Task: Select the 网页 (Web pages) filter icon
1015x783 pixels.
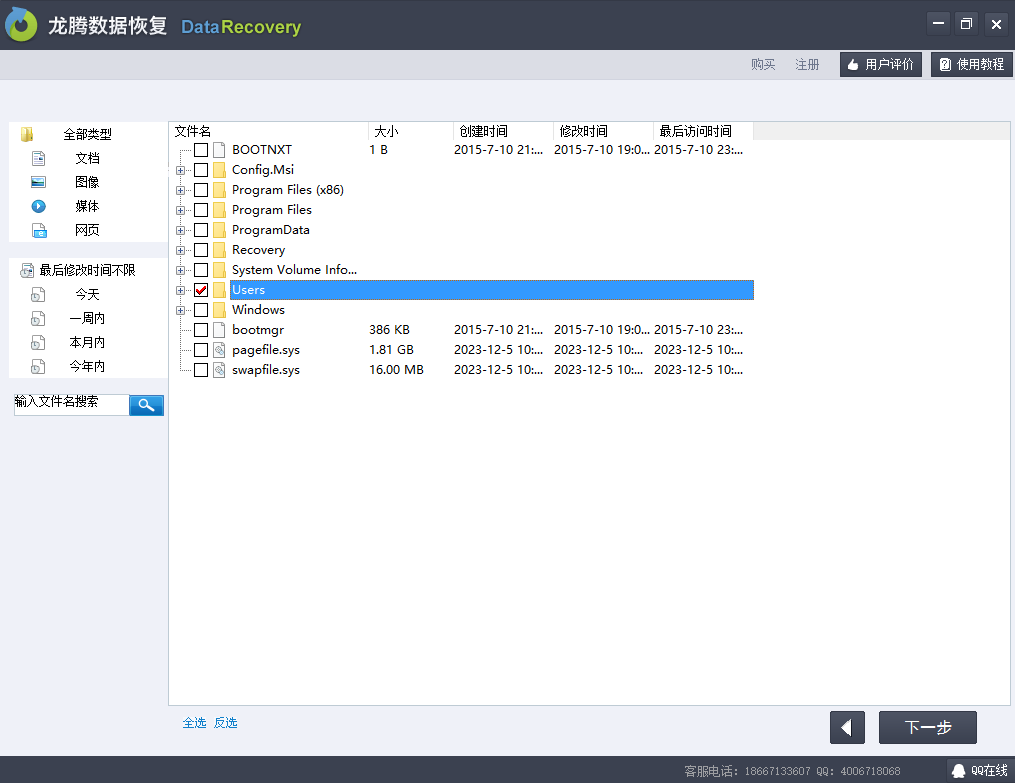Action: pos(38,230)
